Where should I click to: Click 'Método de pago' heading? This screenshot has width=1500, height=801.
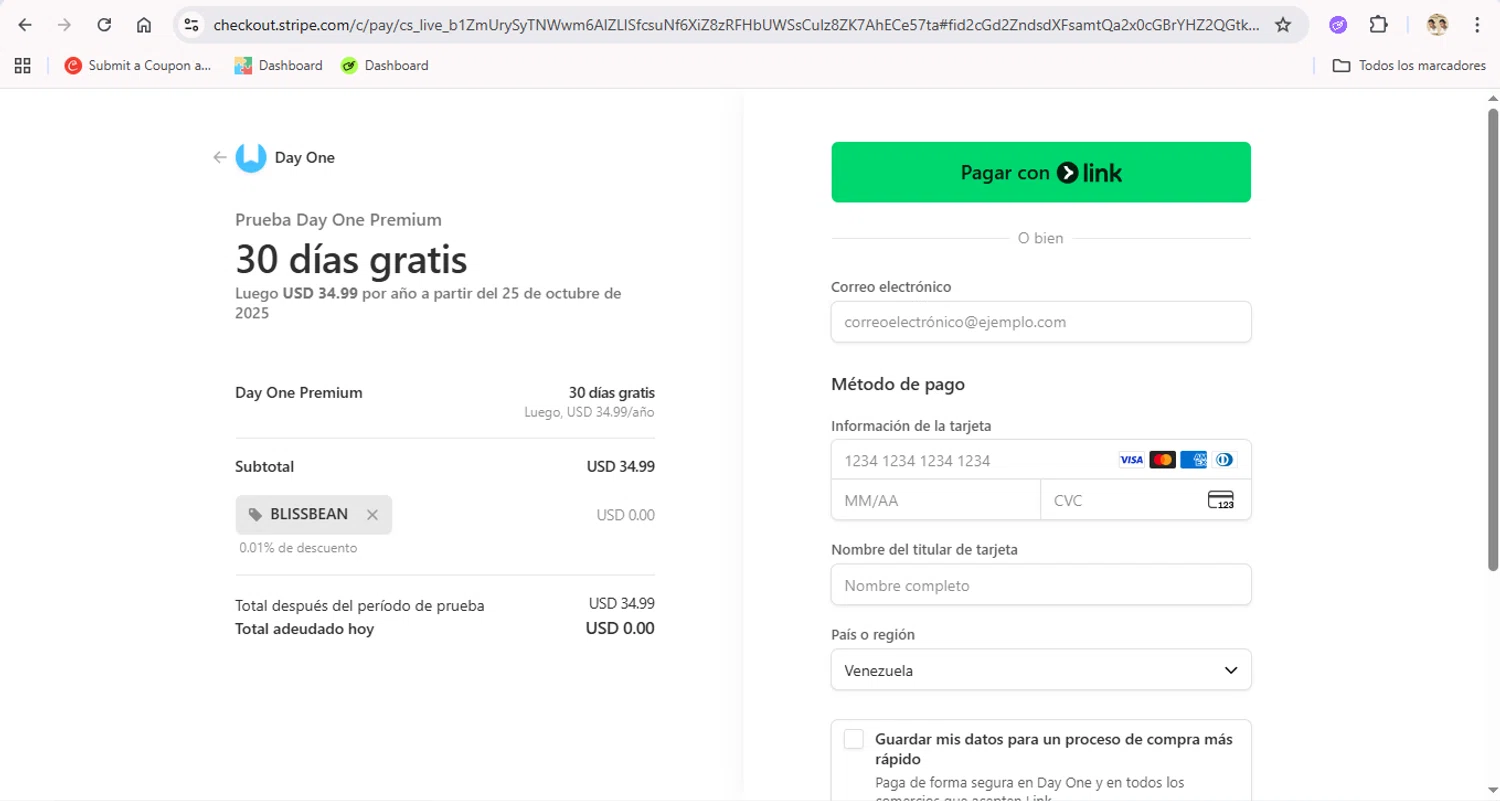click(x=898, y=384)
